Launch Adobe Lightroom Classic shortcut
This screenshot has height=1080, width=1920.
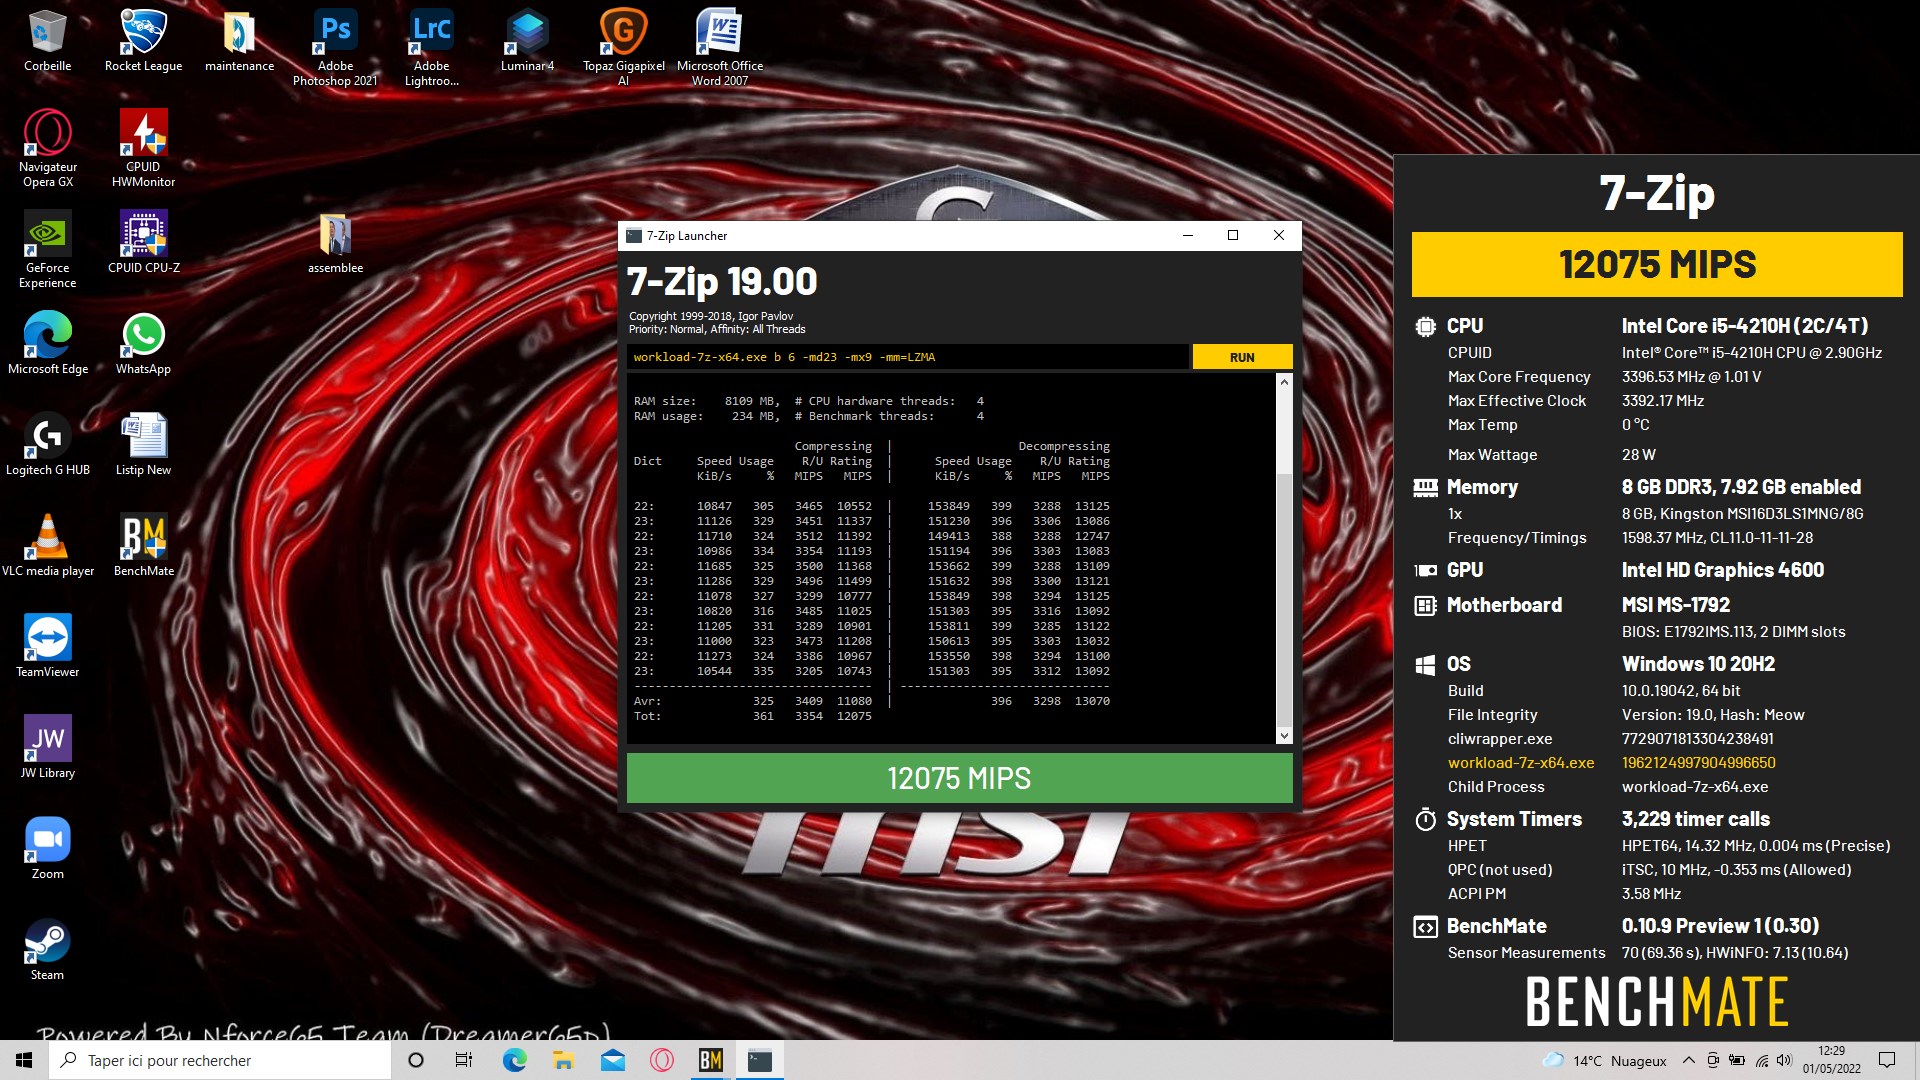click(x=431, y=47)
